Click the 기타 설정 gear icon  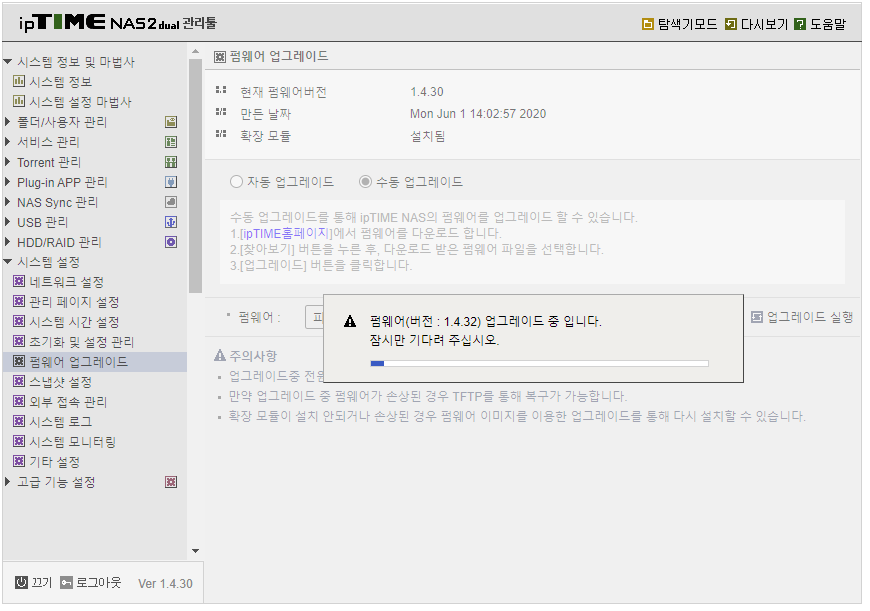click(x=19, y=461)
